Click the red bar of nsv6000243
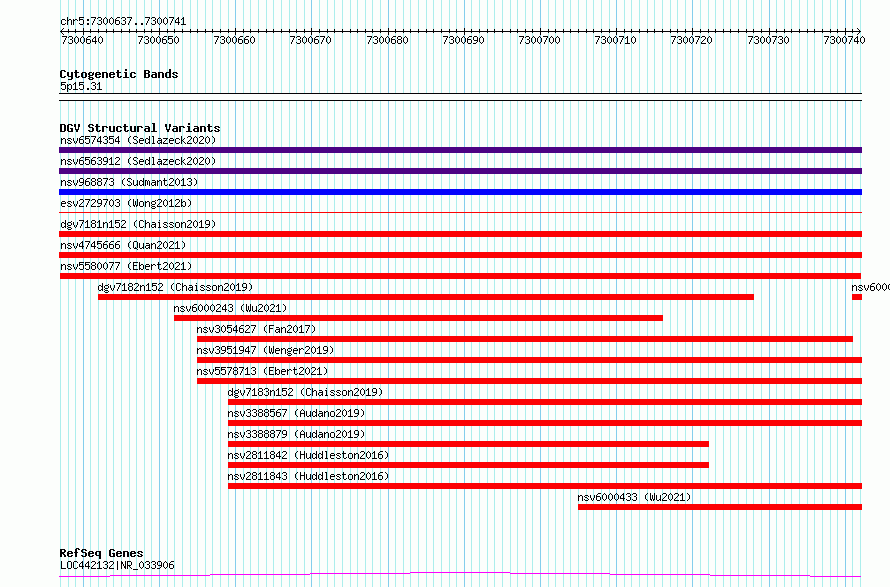Image resolution: width=890 pixels, height=587 pixels. click(418, 318)
